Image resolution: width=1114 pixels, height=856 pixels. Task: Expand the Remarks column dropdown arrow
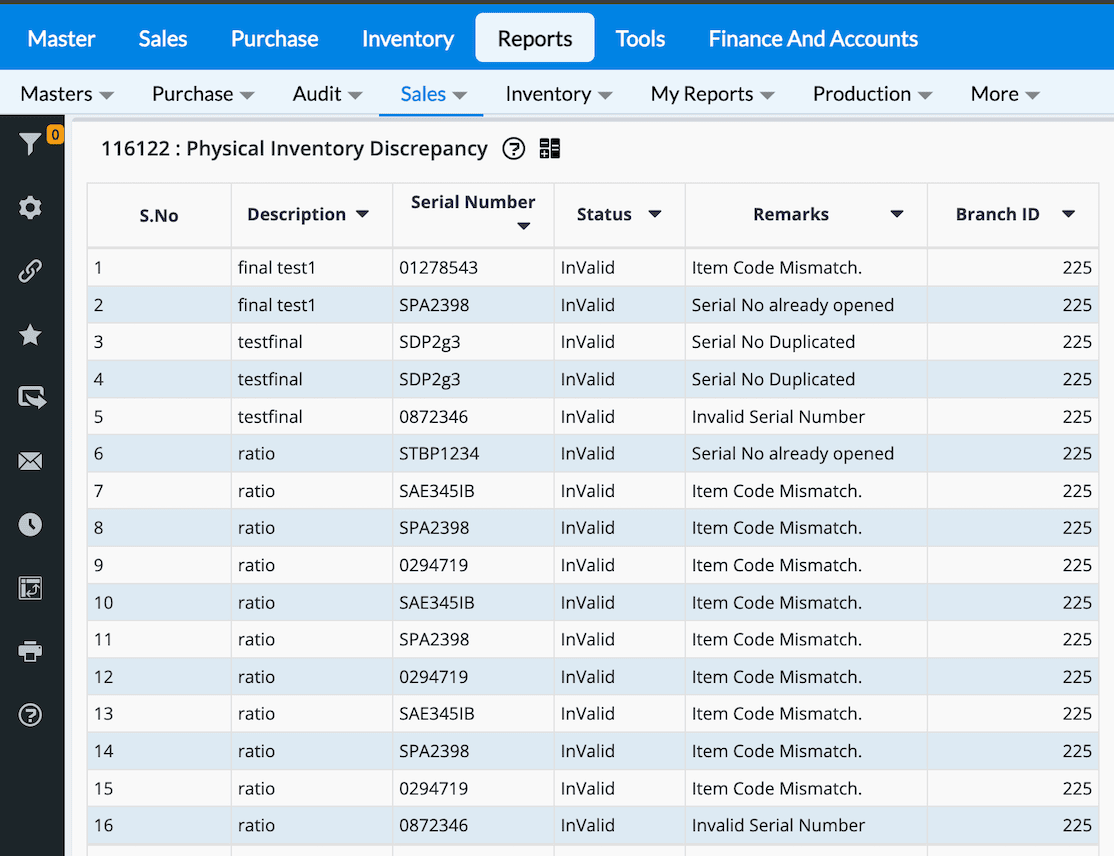(x=897, y=214)
